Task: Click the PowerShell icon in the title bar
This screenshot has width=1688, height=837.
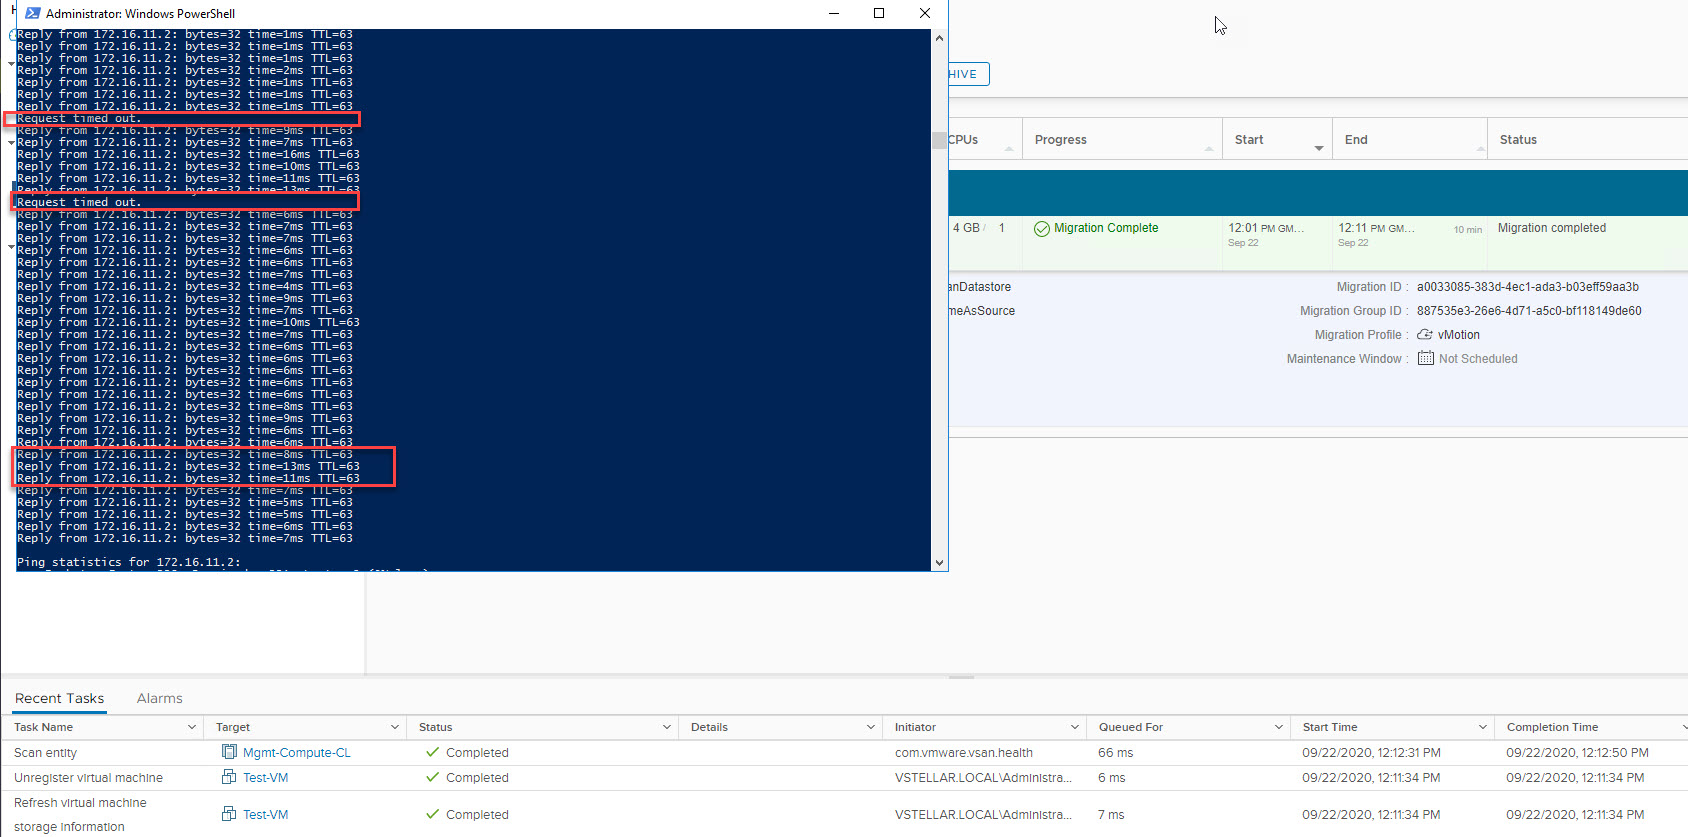Action: coord(33,14)
